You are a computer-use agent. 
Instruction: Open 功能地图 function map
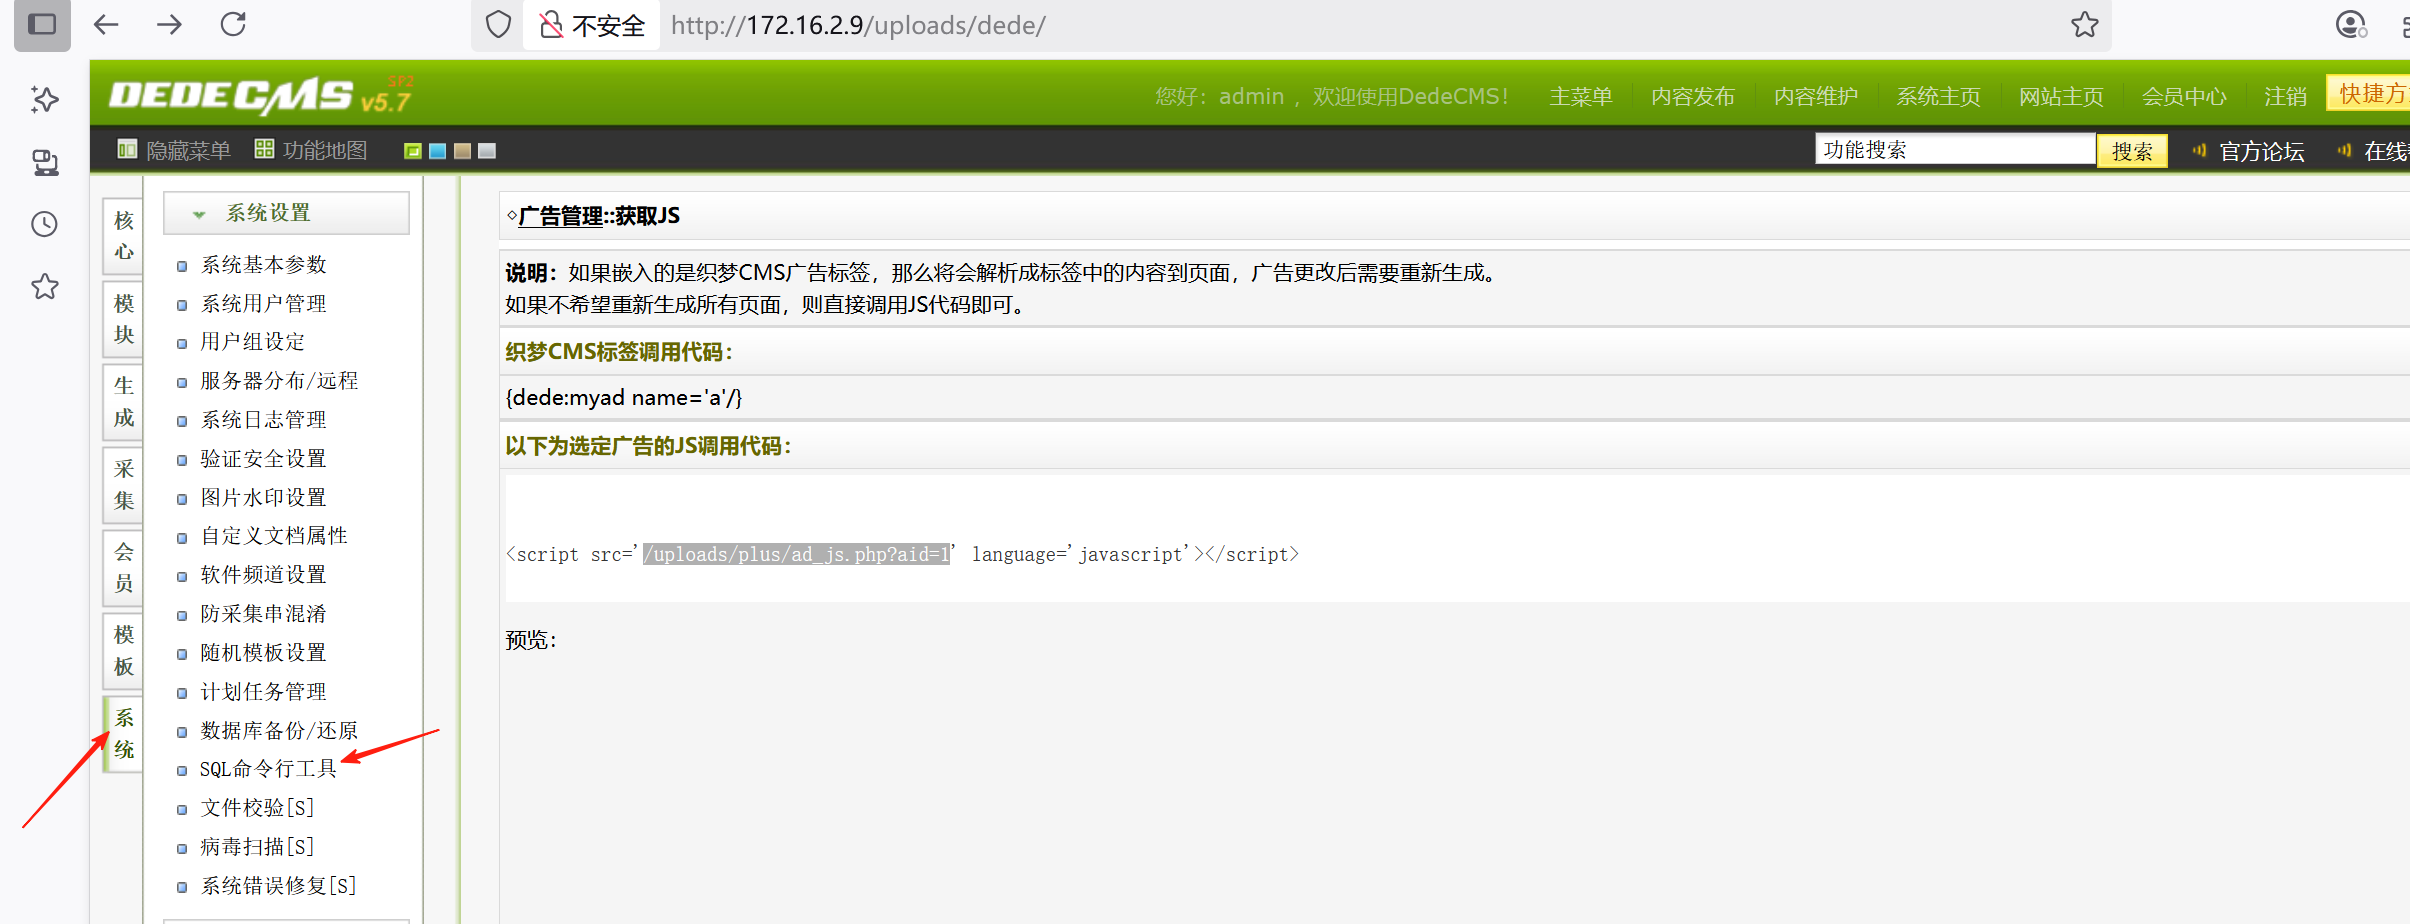[x=311, y=151]
